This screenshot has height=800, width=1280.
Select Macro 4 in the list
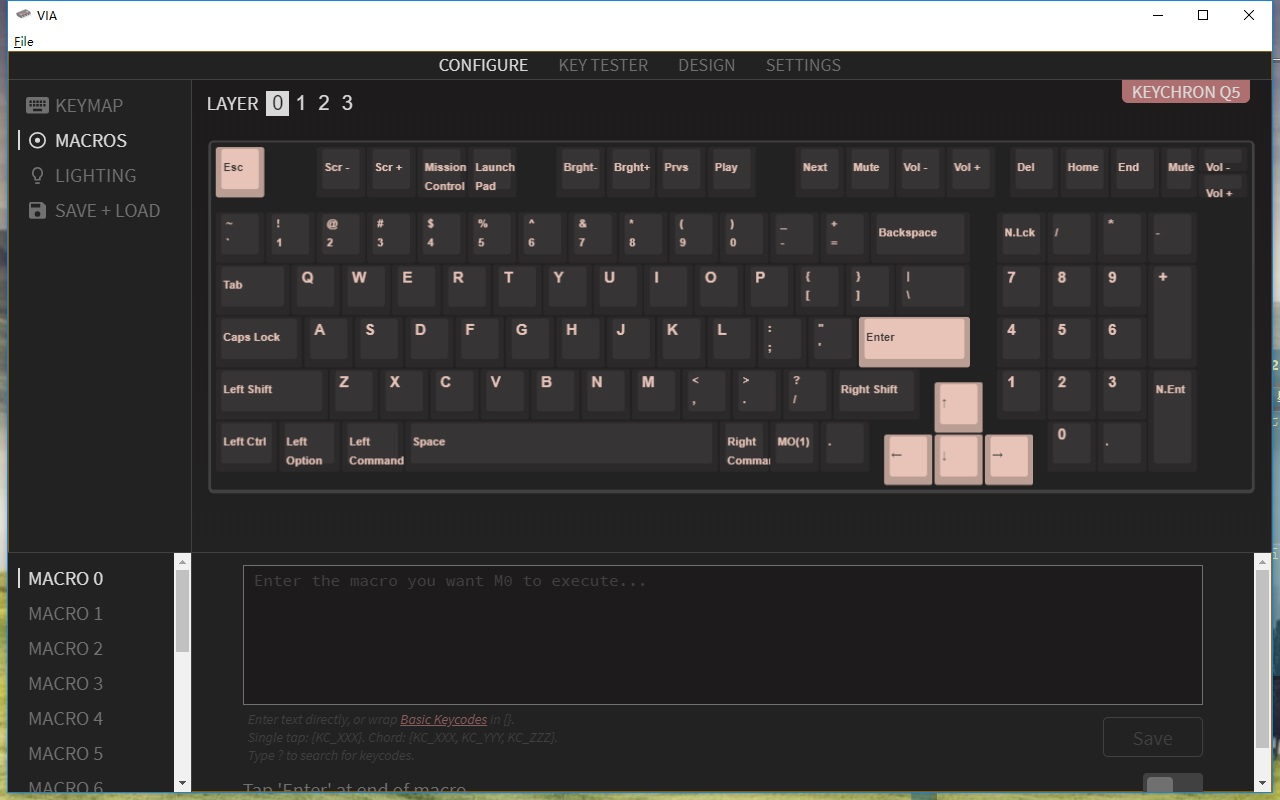pos(66,718)
